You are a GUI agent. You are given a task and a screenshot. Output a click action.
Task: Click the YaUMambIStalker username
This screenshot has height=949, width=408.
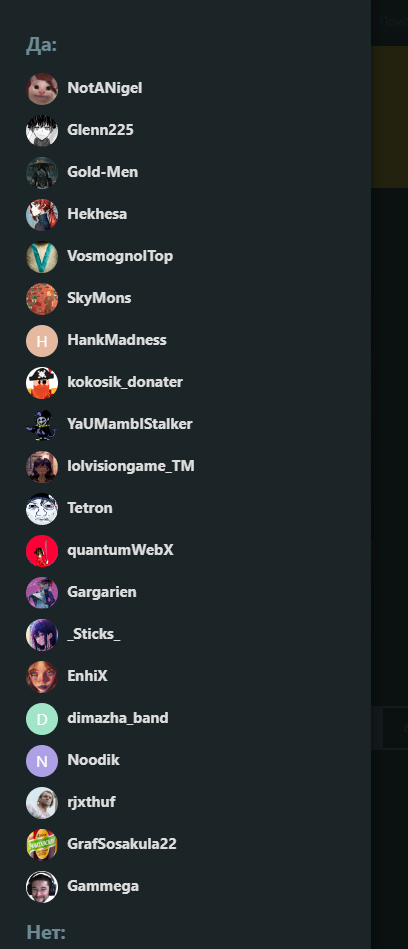click(130, 424)
